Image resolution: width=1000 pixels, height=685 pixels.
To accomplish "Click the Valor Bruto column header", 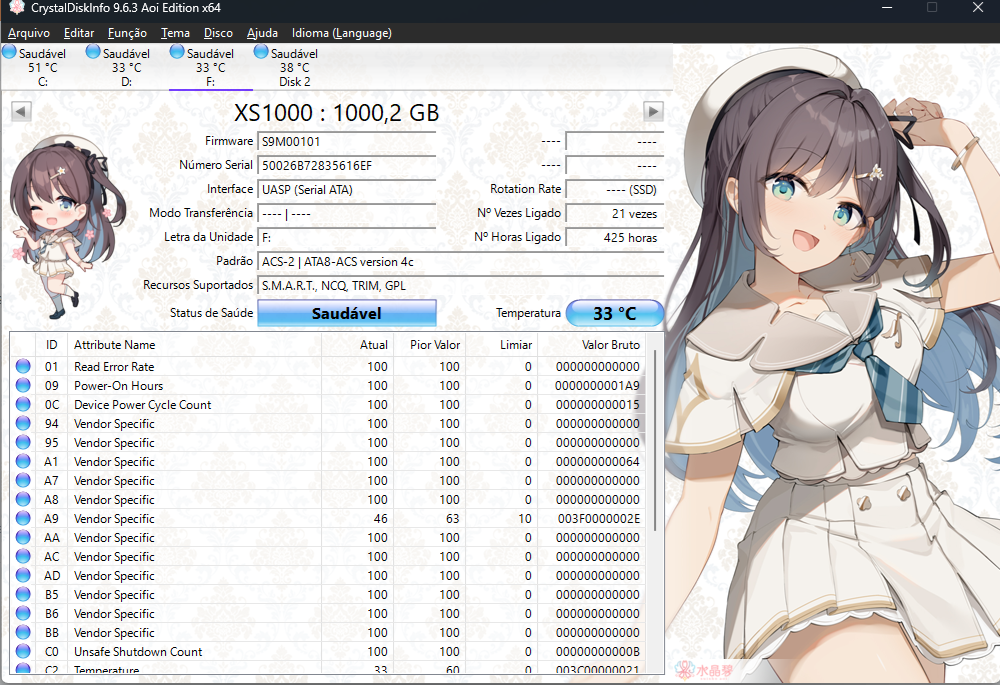I will click(591, 344).
